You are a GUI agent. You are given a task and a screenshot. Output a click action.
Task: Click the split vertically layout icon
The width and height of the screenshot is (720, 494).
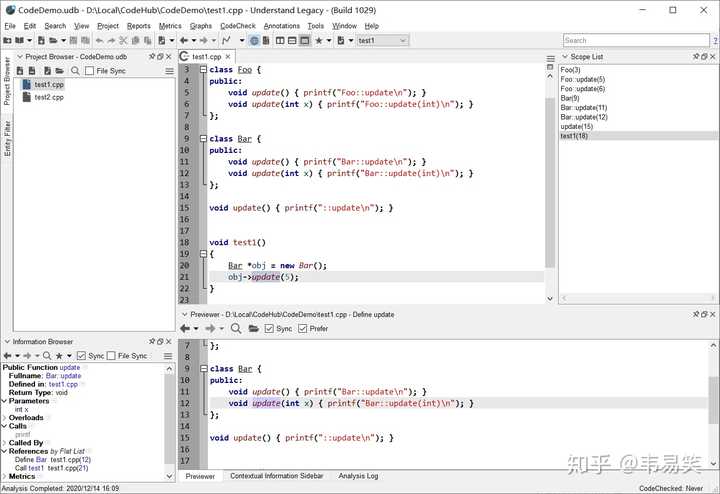(x=280, y=40)
